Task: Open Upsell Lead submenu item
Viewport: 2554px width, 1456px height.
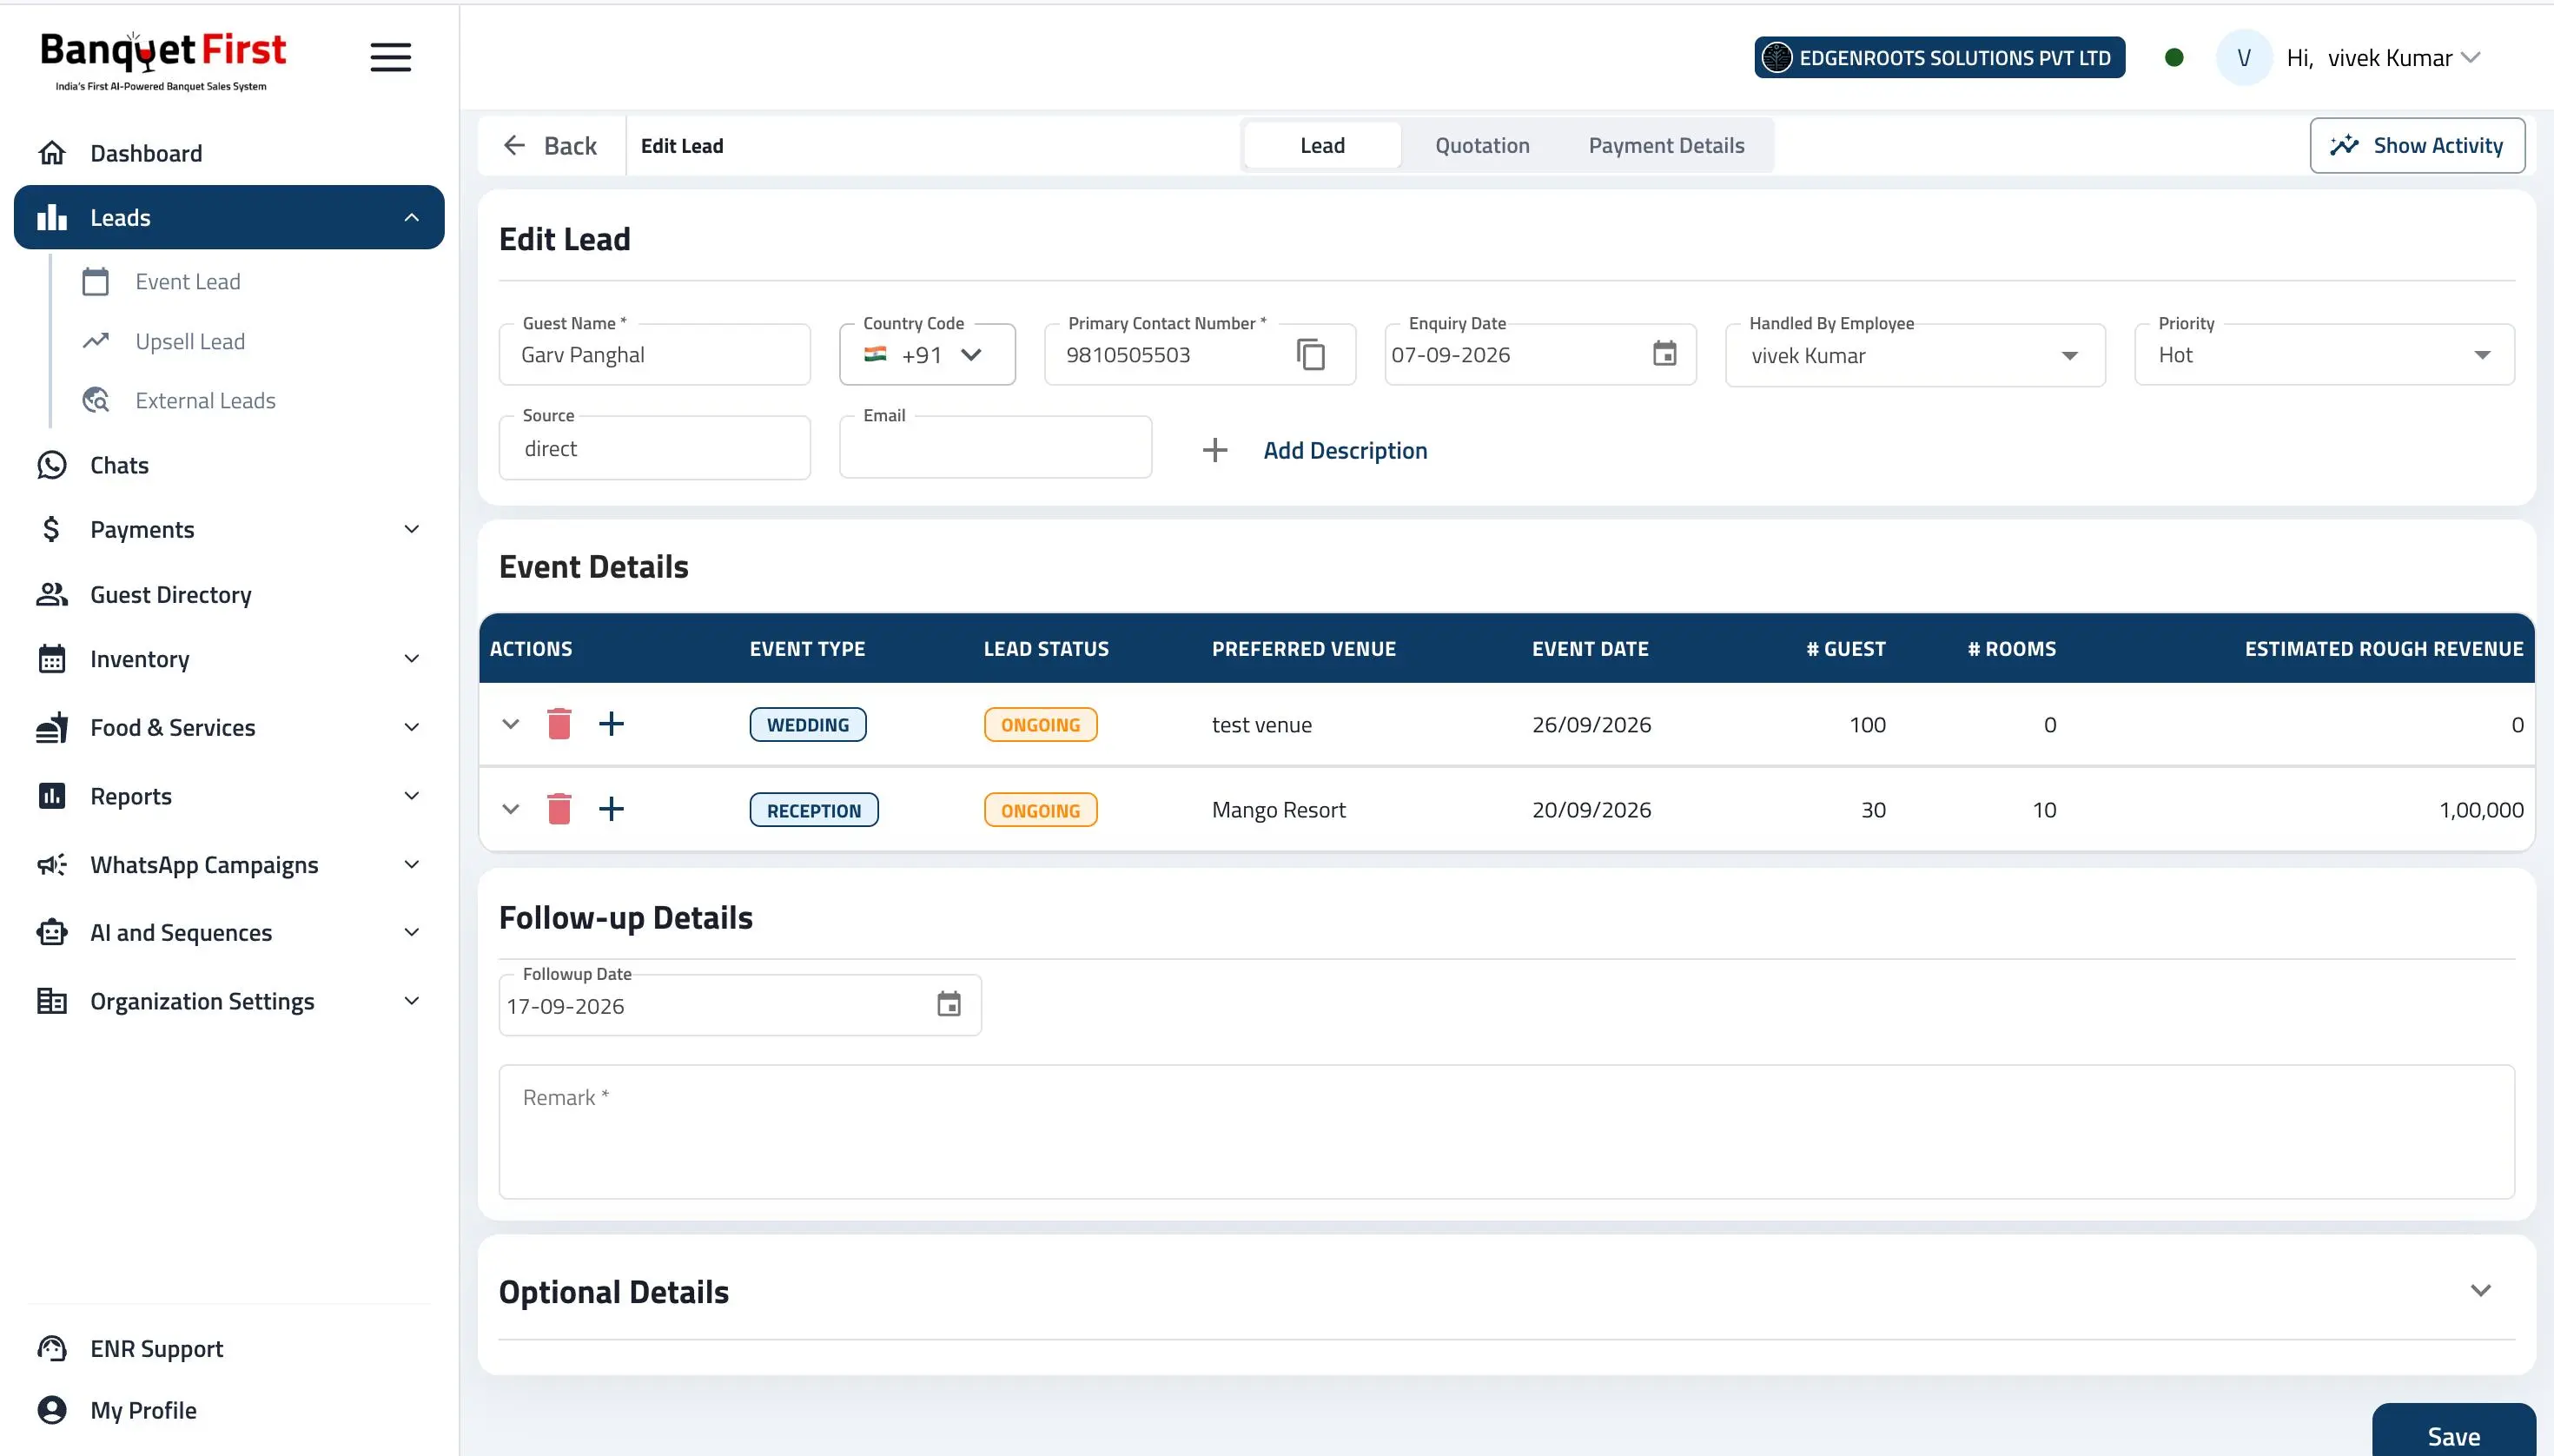Action: click(x=190, y=341)
